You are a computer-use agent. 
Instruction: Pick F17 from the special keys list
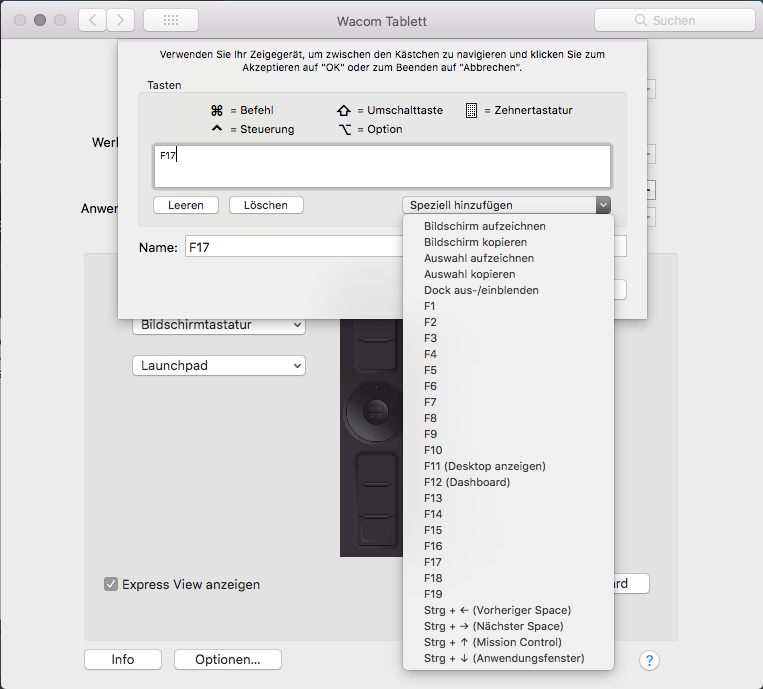pyautogui.click(x=509, y=562)
